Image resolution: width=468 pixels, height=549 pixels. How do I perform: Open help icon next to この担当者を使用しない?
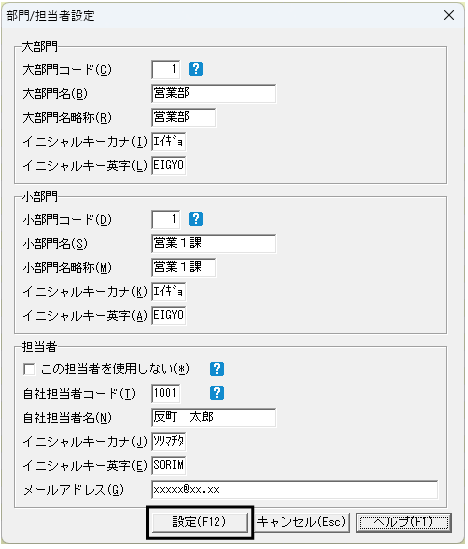point(217,369)
